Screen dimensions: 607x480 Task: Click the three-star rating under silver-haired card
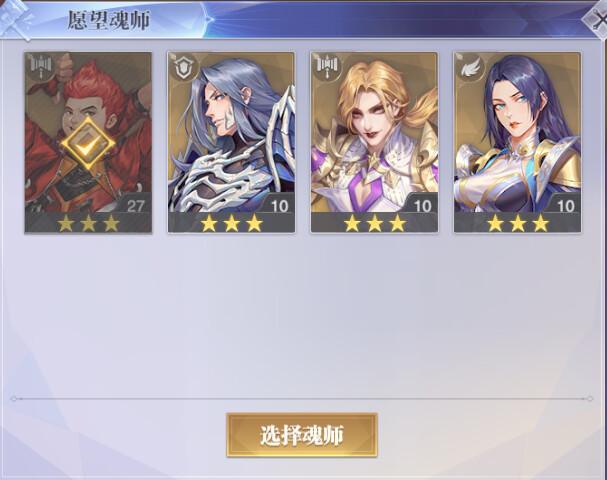231,223
